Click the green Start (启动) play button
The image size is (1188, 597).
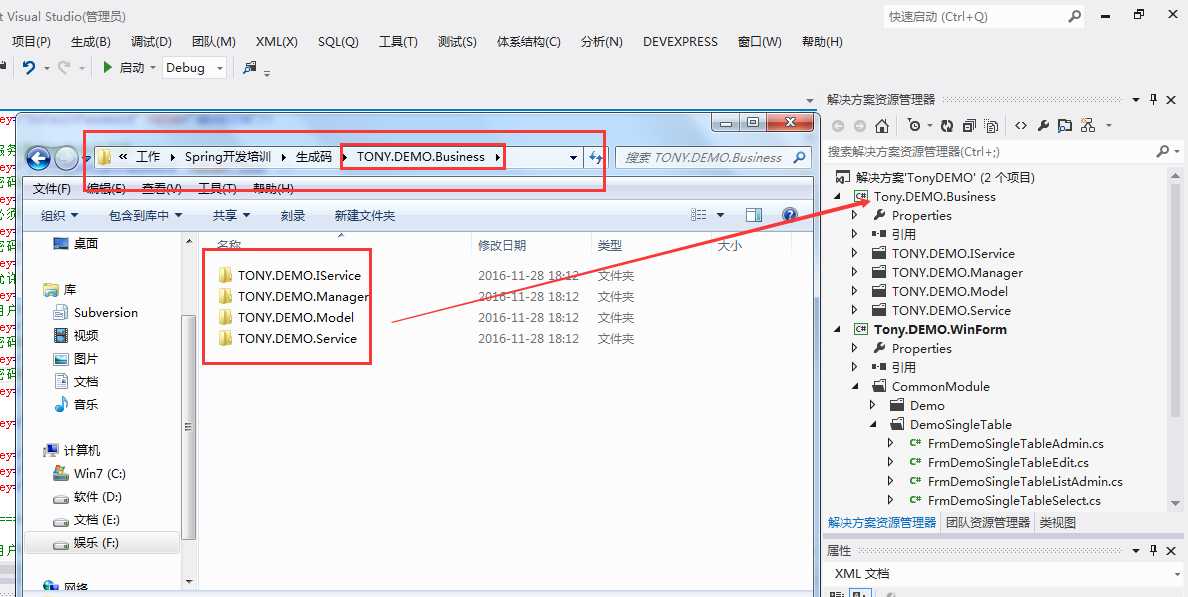108,67
